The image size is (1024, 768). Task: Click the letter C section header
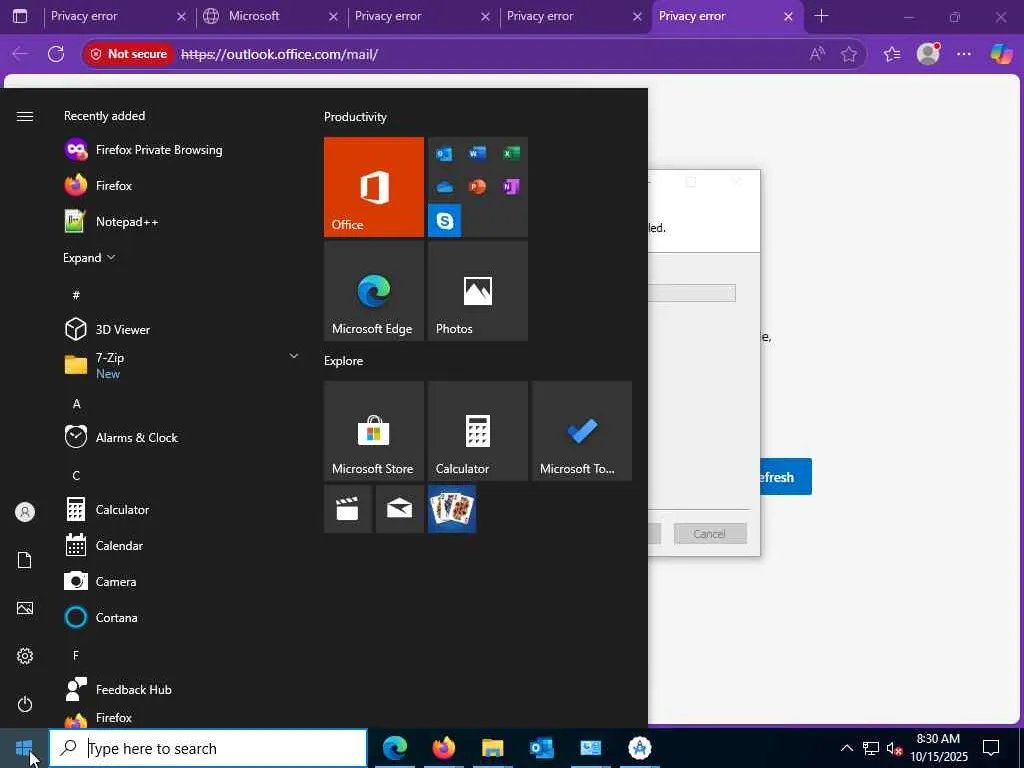(76, 475)
